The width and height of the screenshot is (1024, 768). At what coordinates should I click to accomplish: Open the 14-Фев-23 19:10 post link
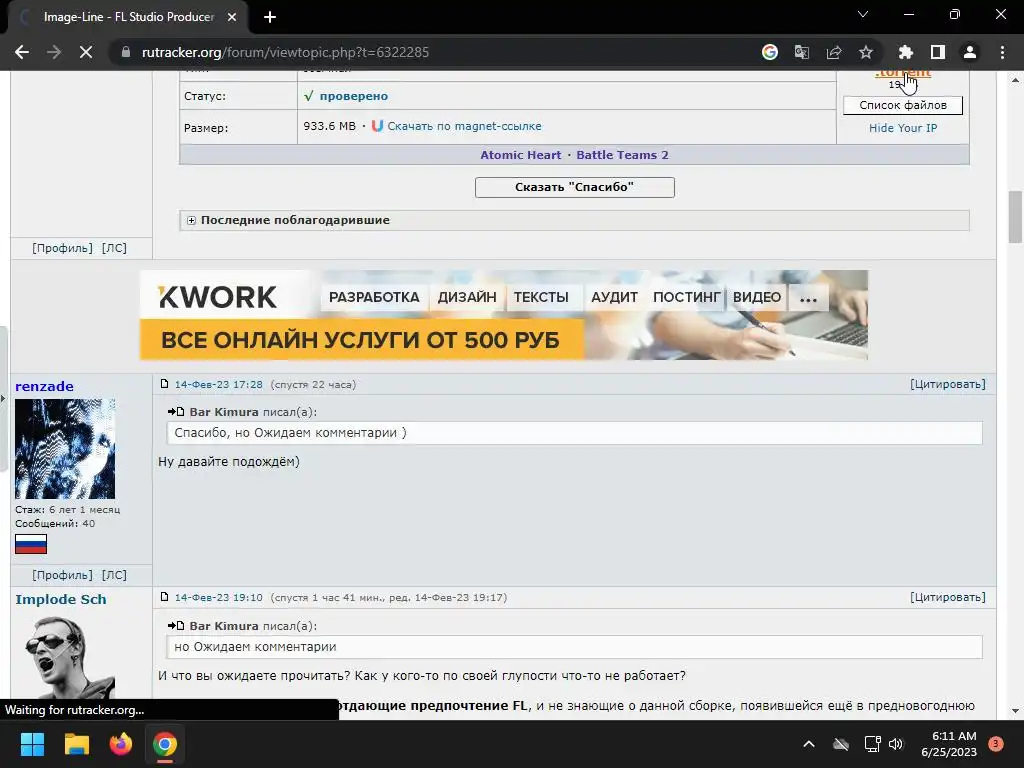tap(218, 598)
